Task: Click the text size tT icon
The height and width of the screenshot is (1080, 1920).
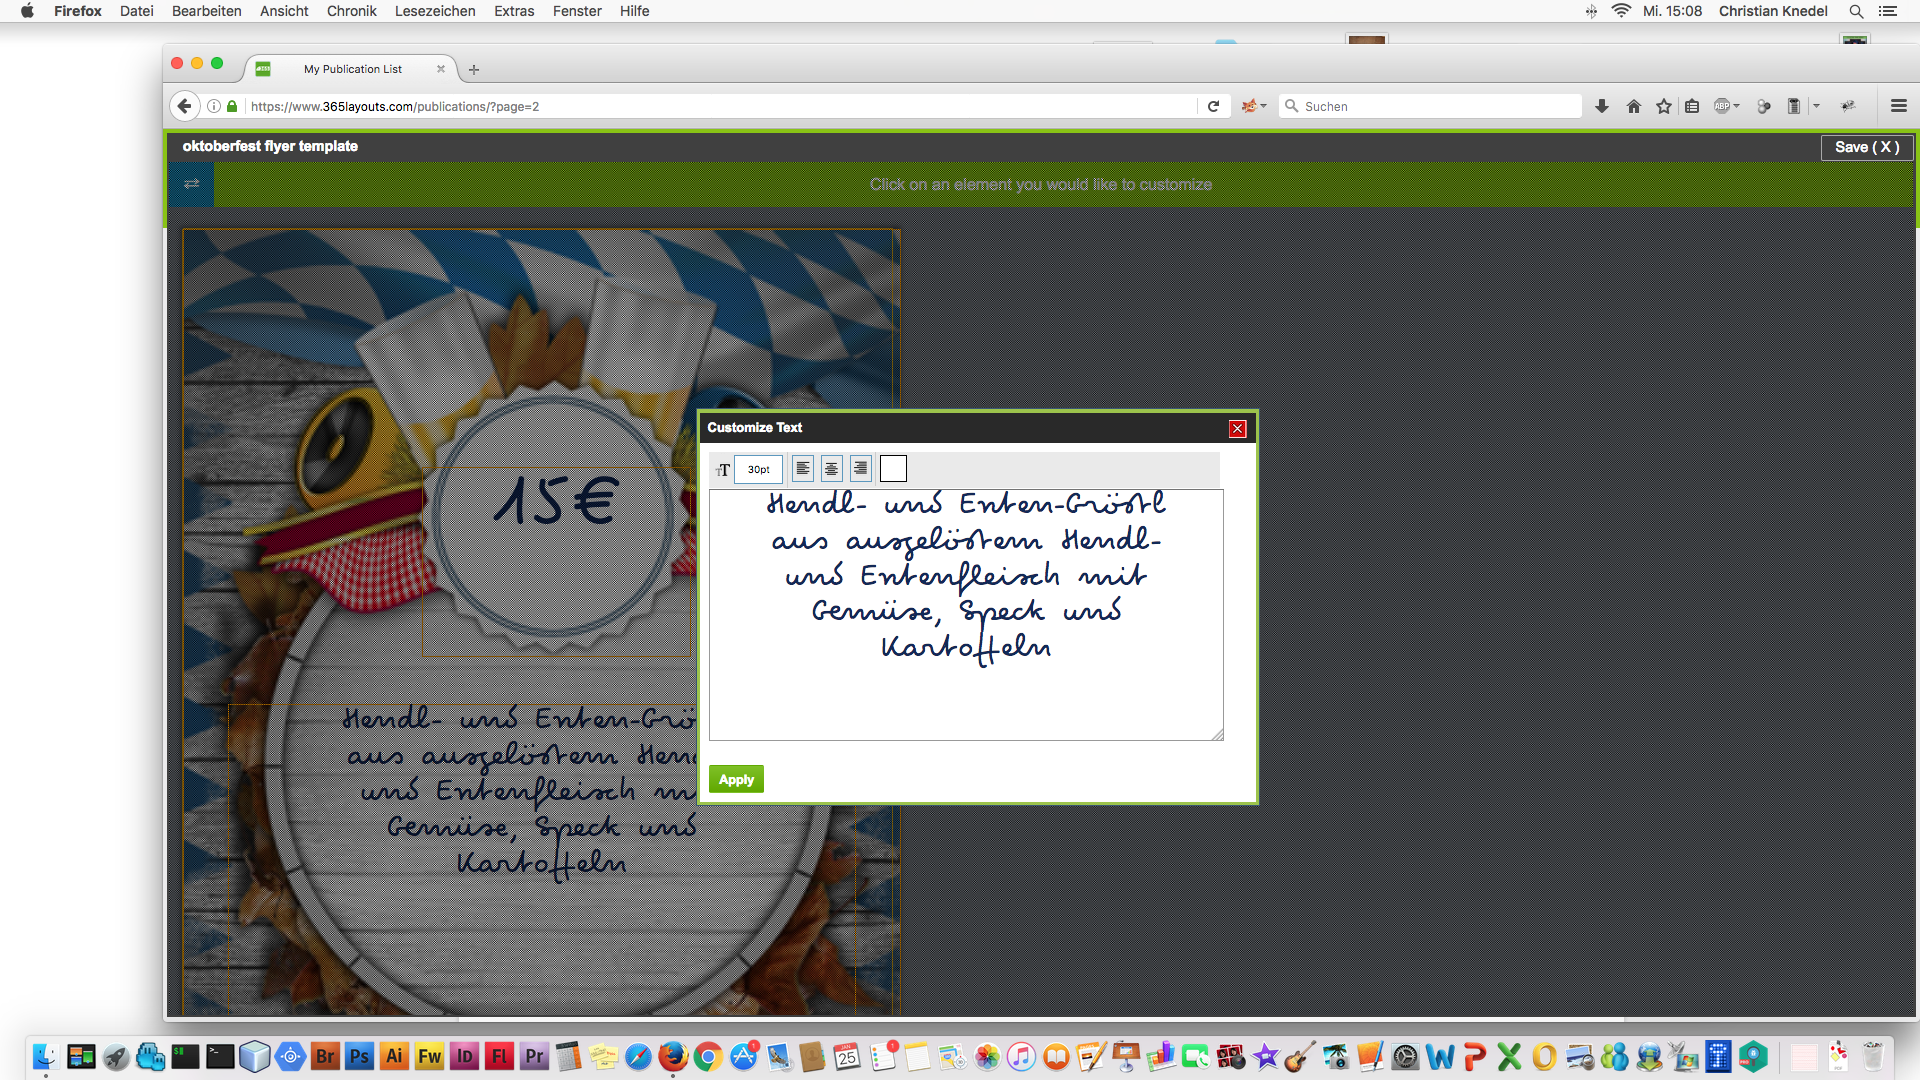Action: (x=722, y=469)
